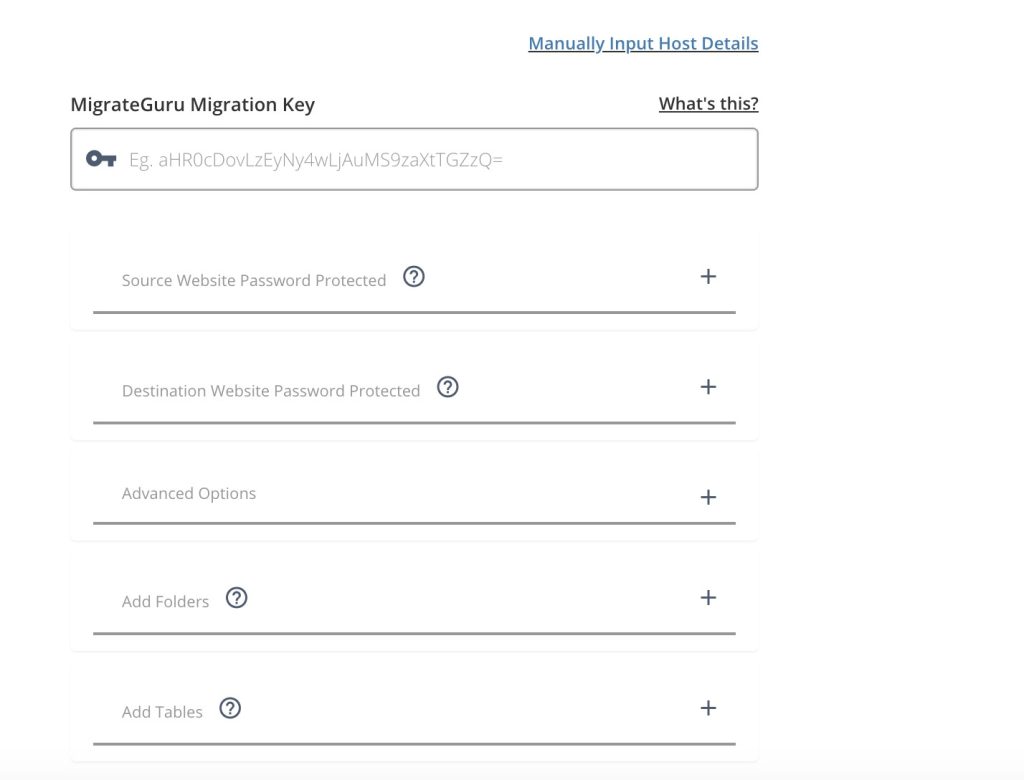The height and width of the screenshot is (780, 1024).
Task: Expand the Add Folders section plus icon
Action: [708, 598]
